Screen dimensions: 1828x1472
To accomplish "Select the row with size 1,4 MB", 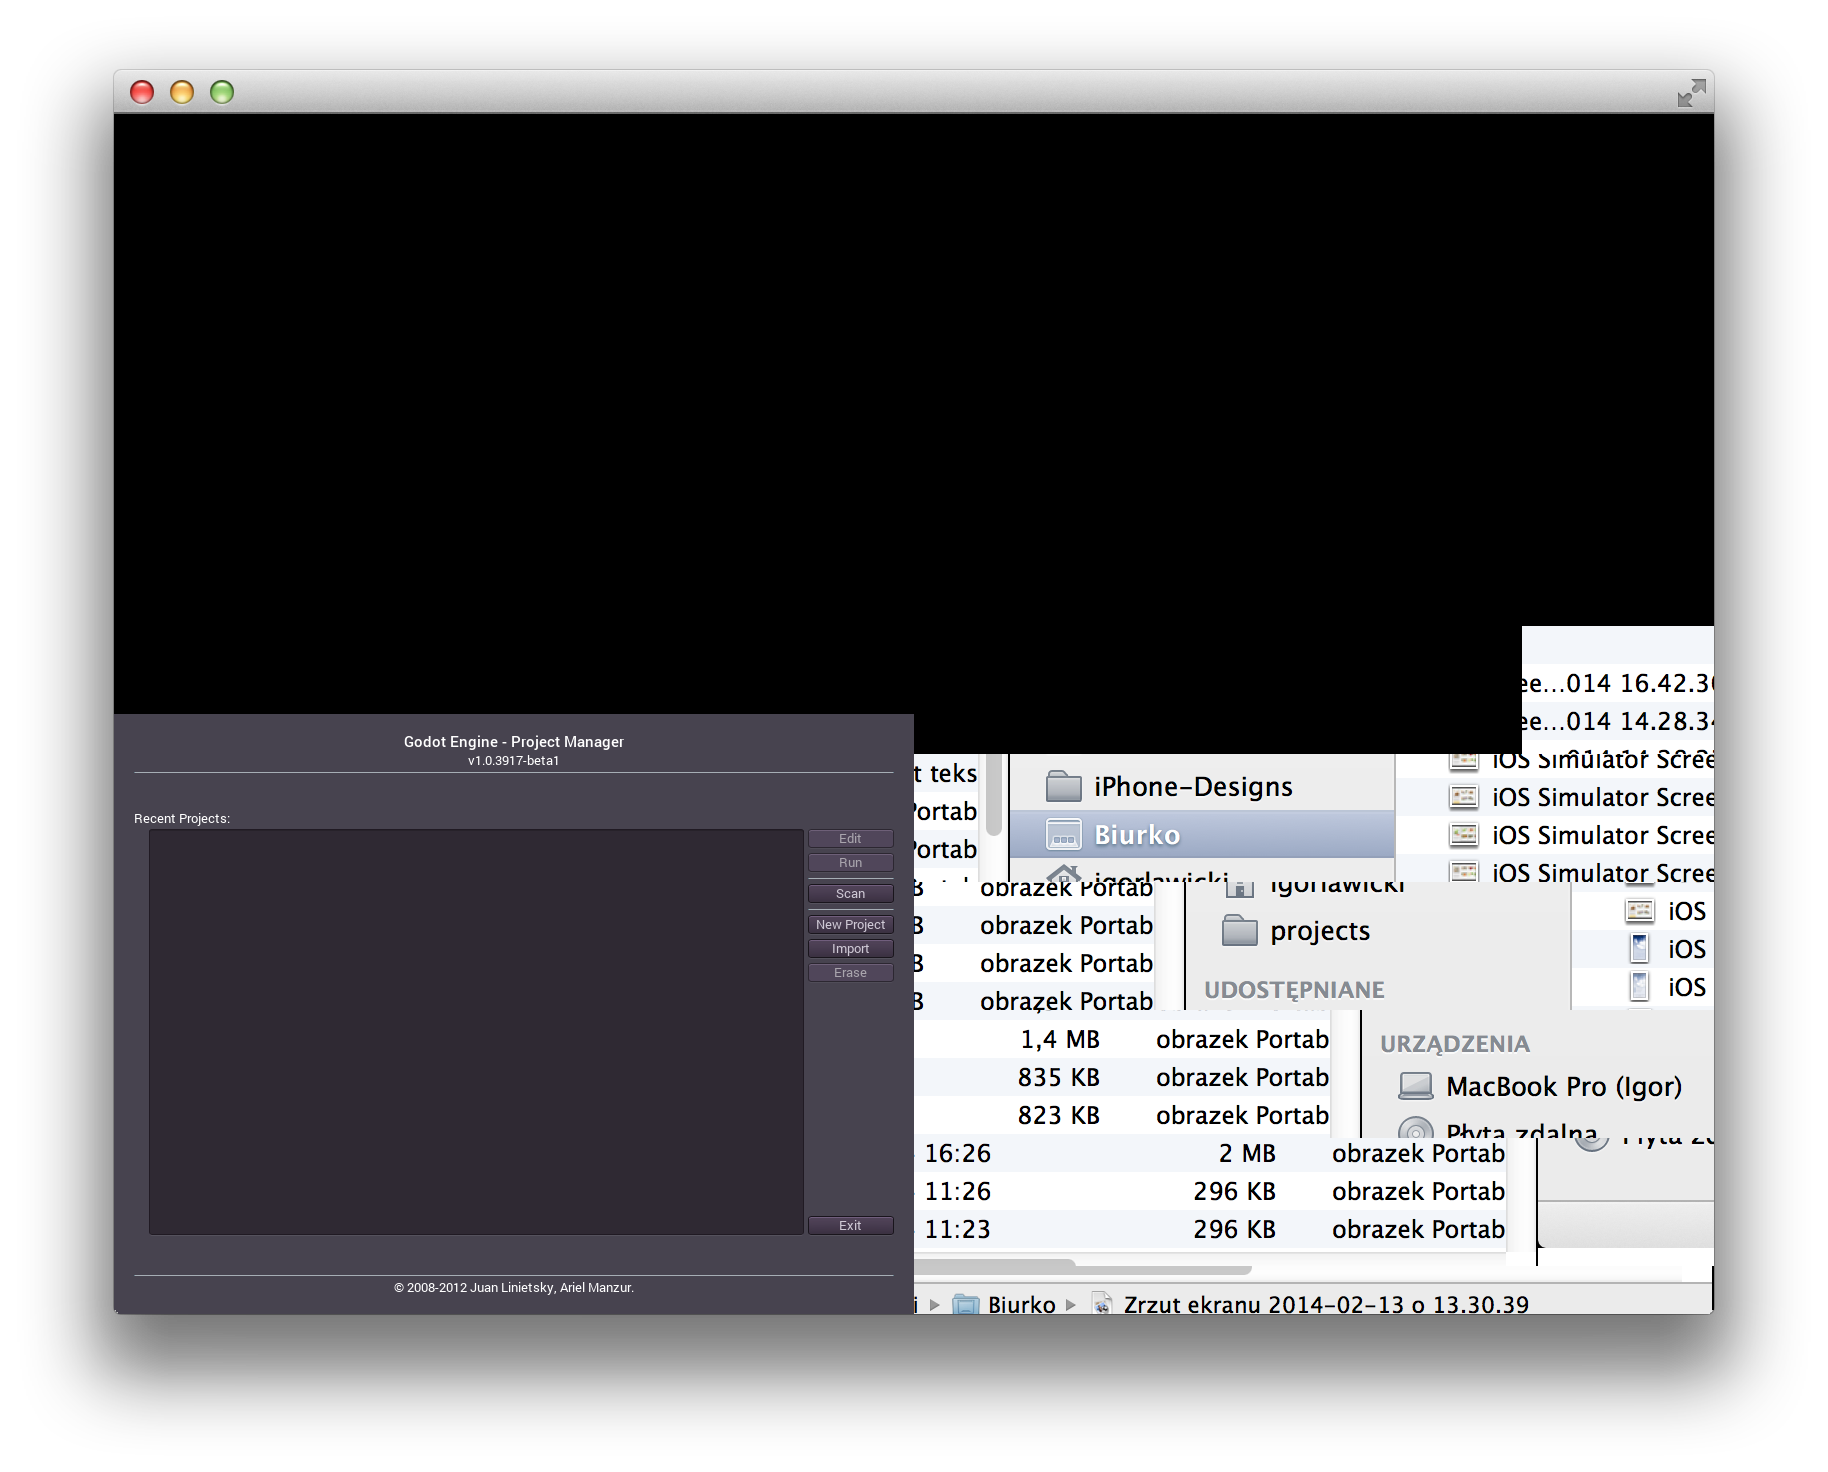I will click(1122, 1039).
